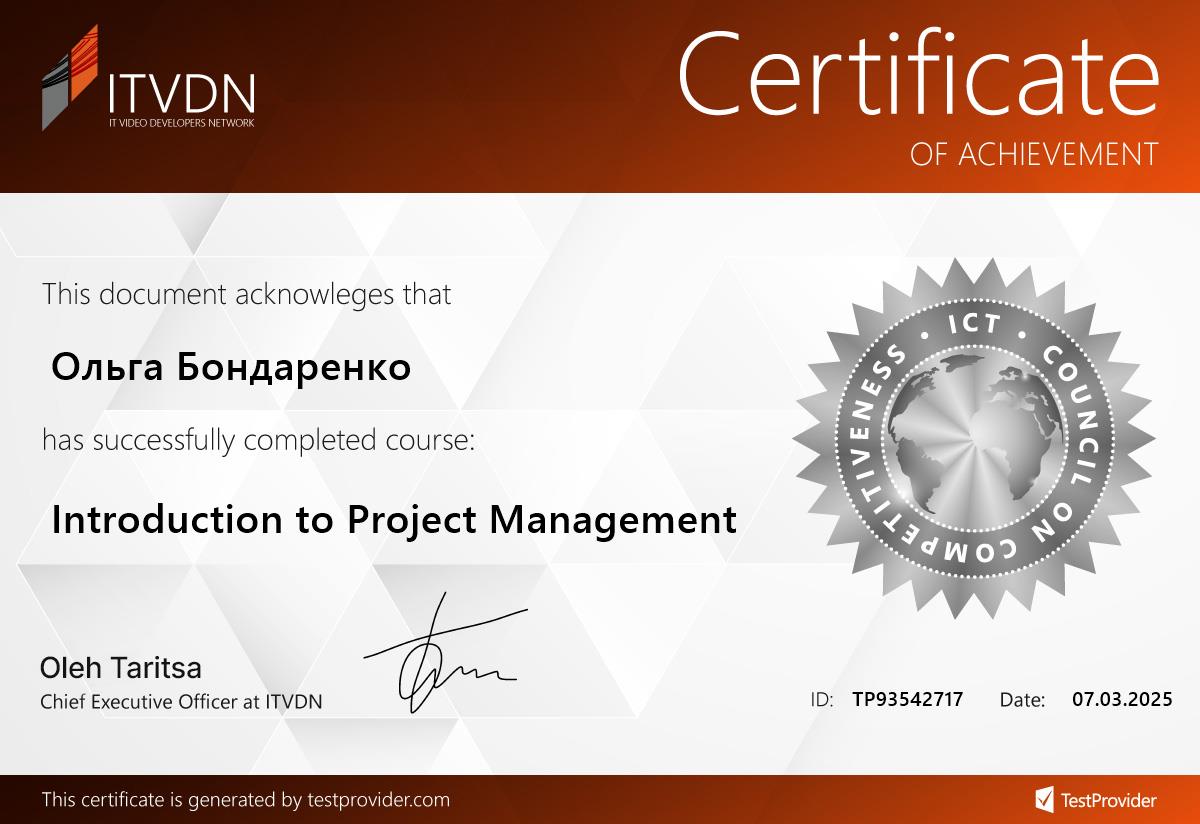Click the signer name Oleh Taritsa
The height and width of the screenshot is (824, 1200).
point(120,668)
